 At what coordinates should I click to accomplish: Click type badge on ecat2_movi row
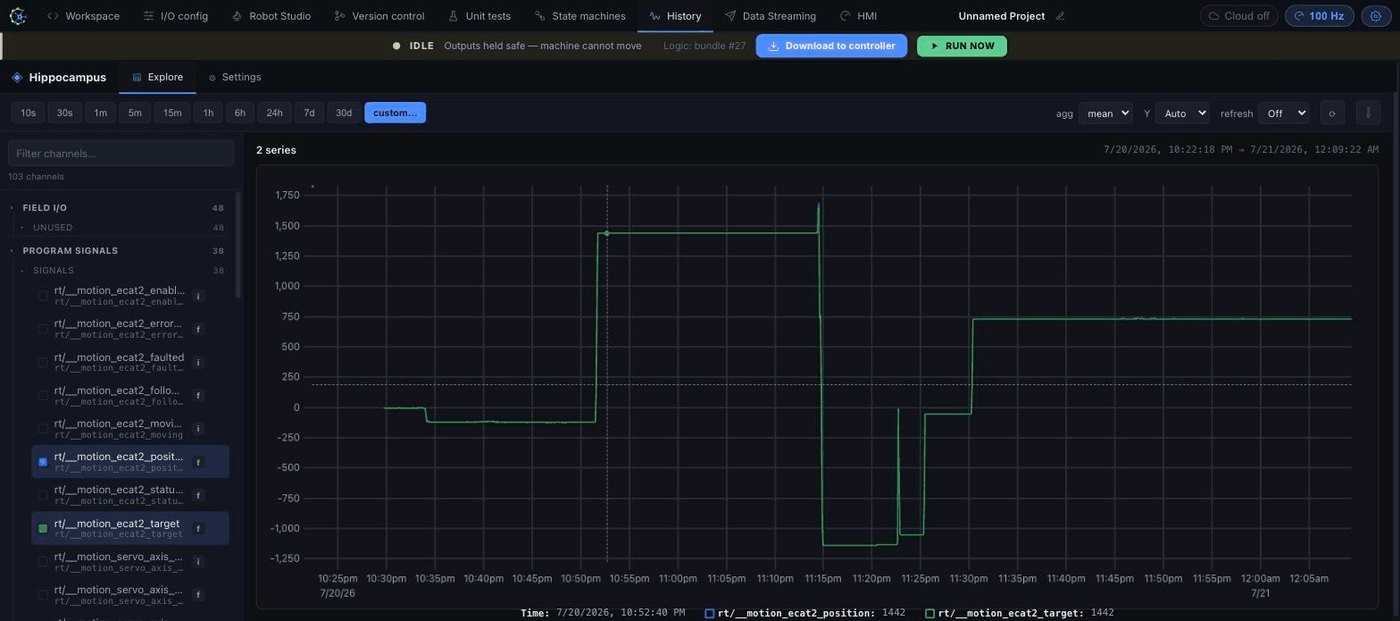(198, 429)
